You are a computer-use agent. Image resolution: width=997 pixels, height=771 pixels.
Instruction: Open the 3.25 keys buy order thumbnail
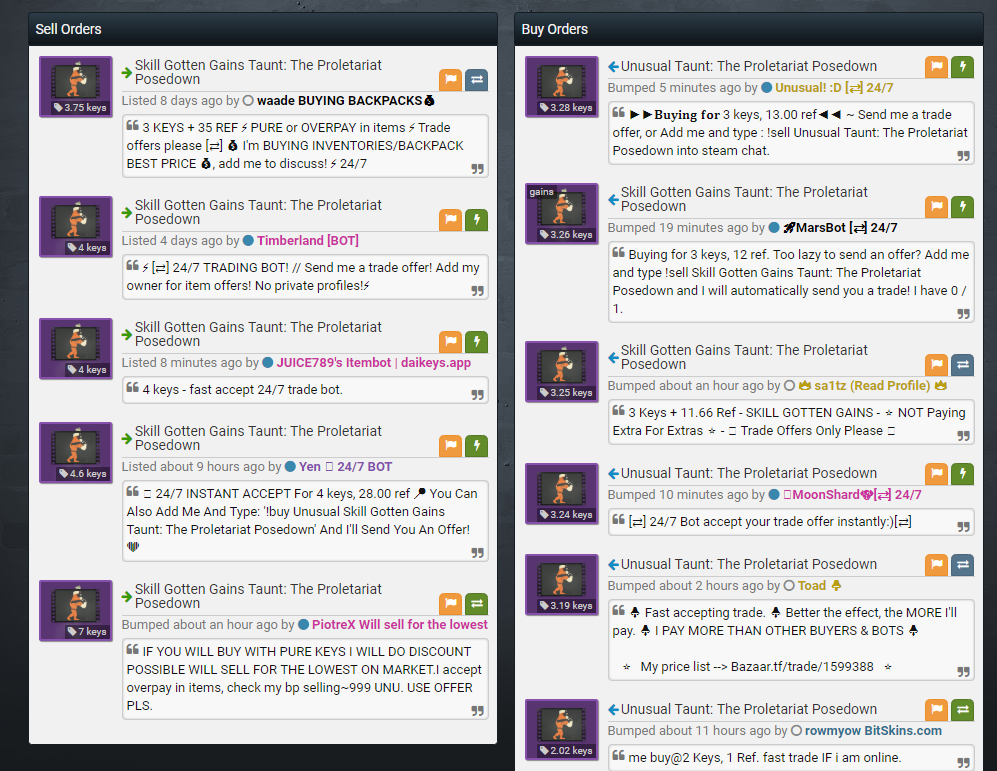(561, 372)
